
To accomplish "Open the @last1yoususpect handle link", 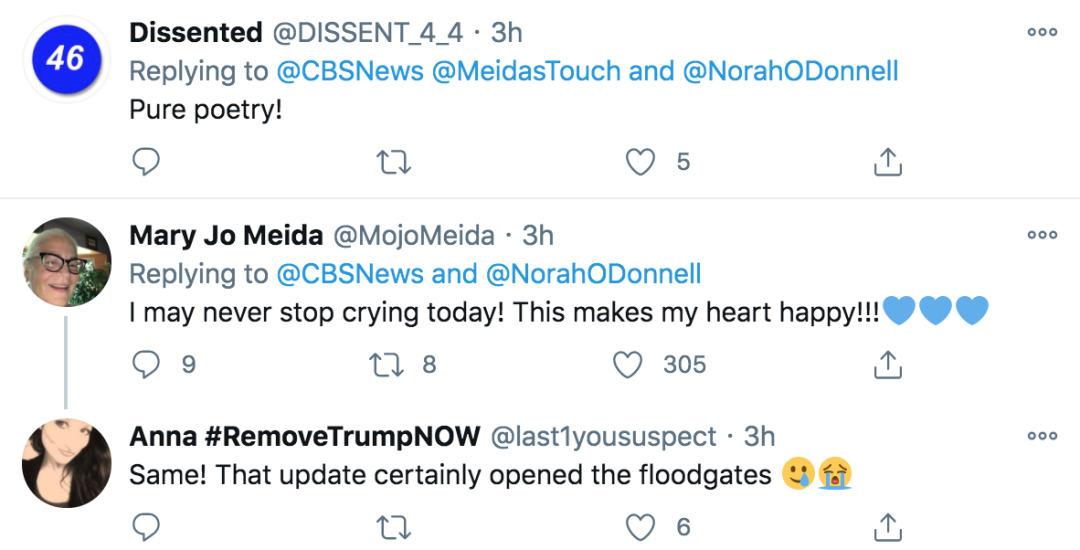I will click(x=604, y=437).
